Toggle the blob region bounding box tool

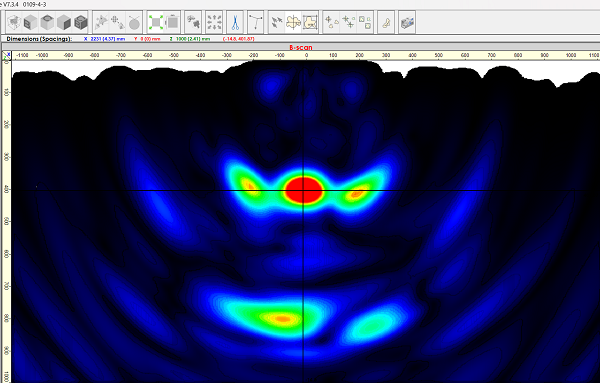point(310,22)
